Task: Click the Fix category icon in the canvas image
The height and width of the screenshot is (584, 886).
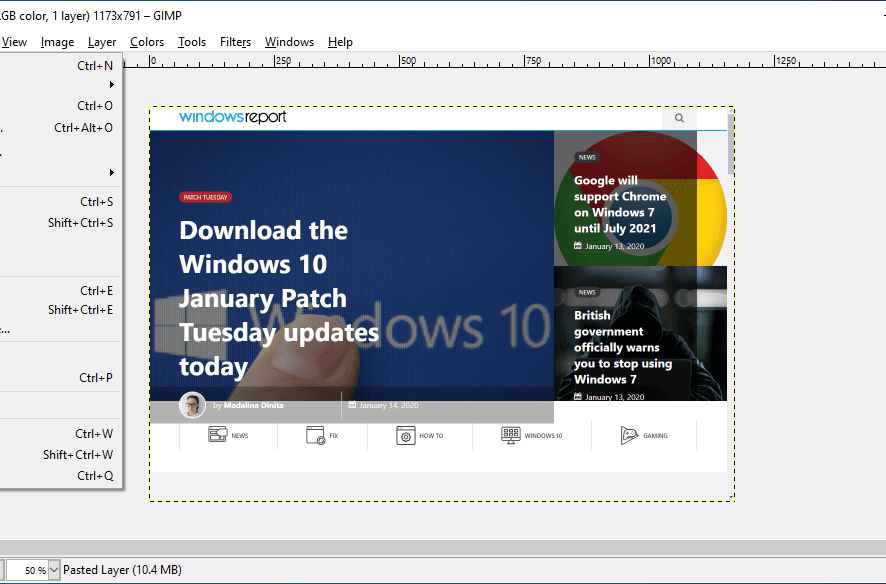Action: pos(315,435)
